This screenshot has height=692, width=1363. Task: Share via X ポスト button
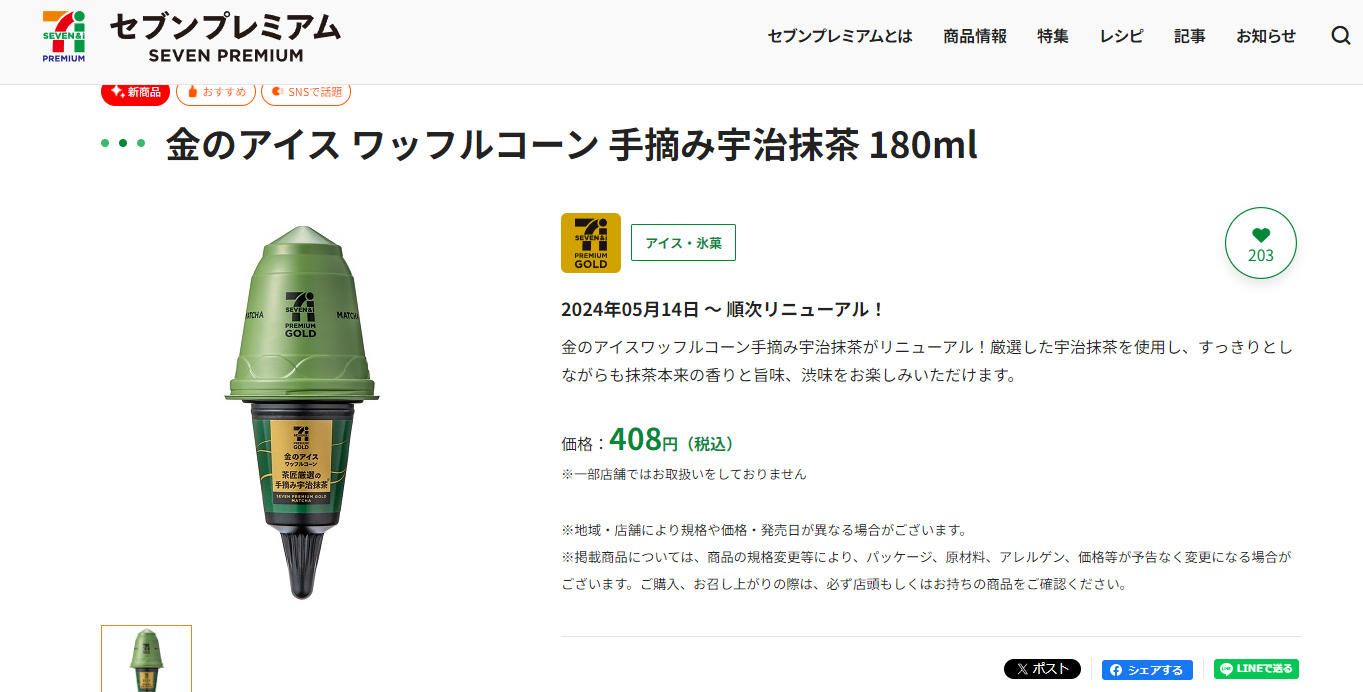pyautogui.click(x=1042, y=669)
